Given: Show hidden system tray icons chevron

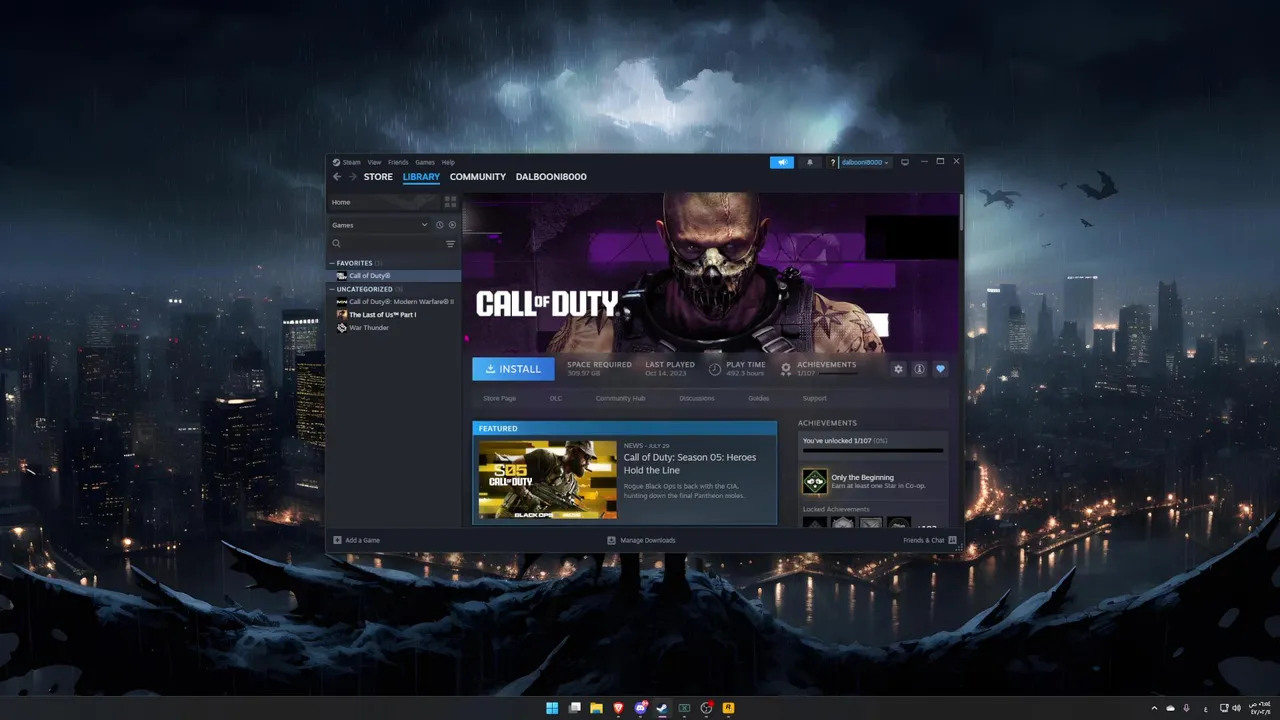Looking at the screenshot, I should [1155, 708].
